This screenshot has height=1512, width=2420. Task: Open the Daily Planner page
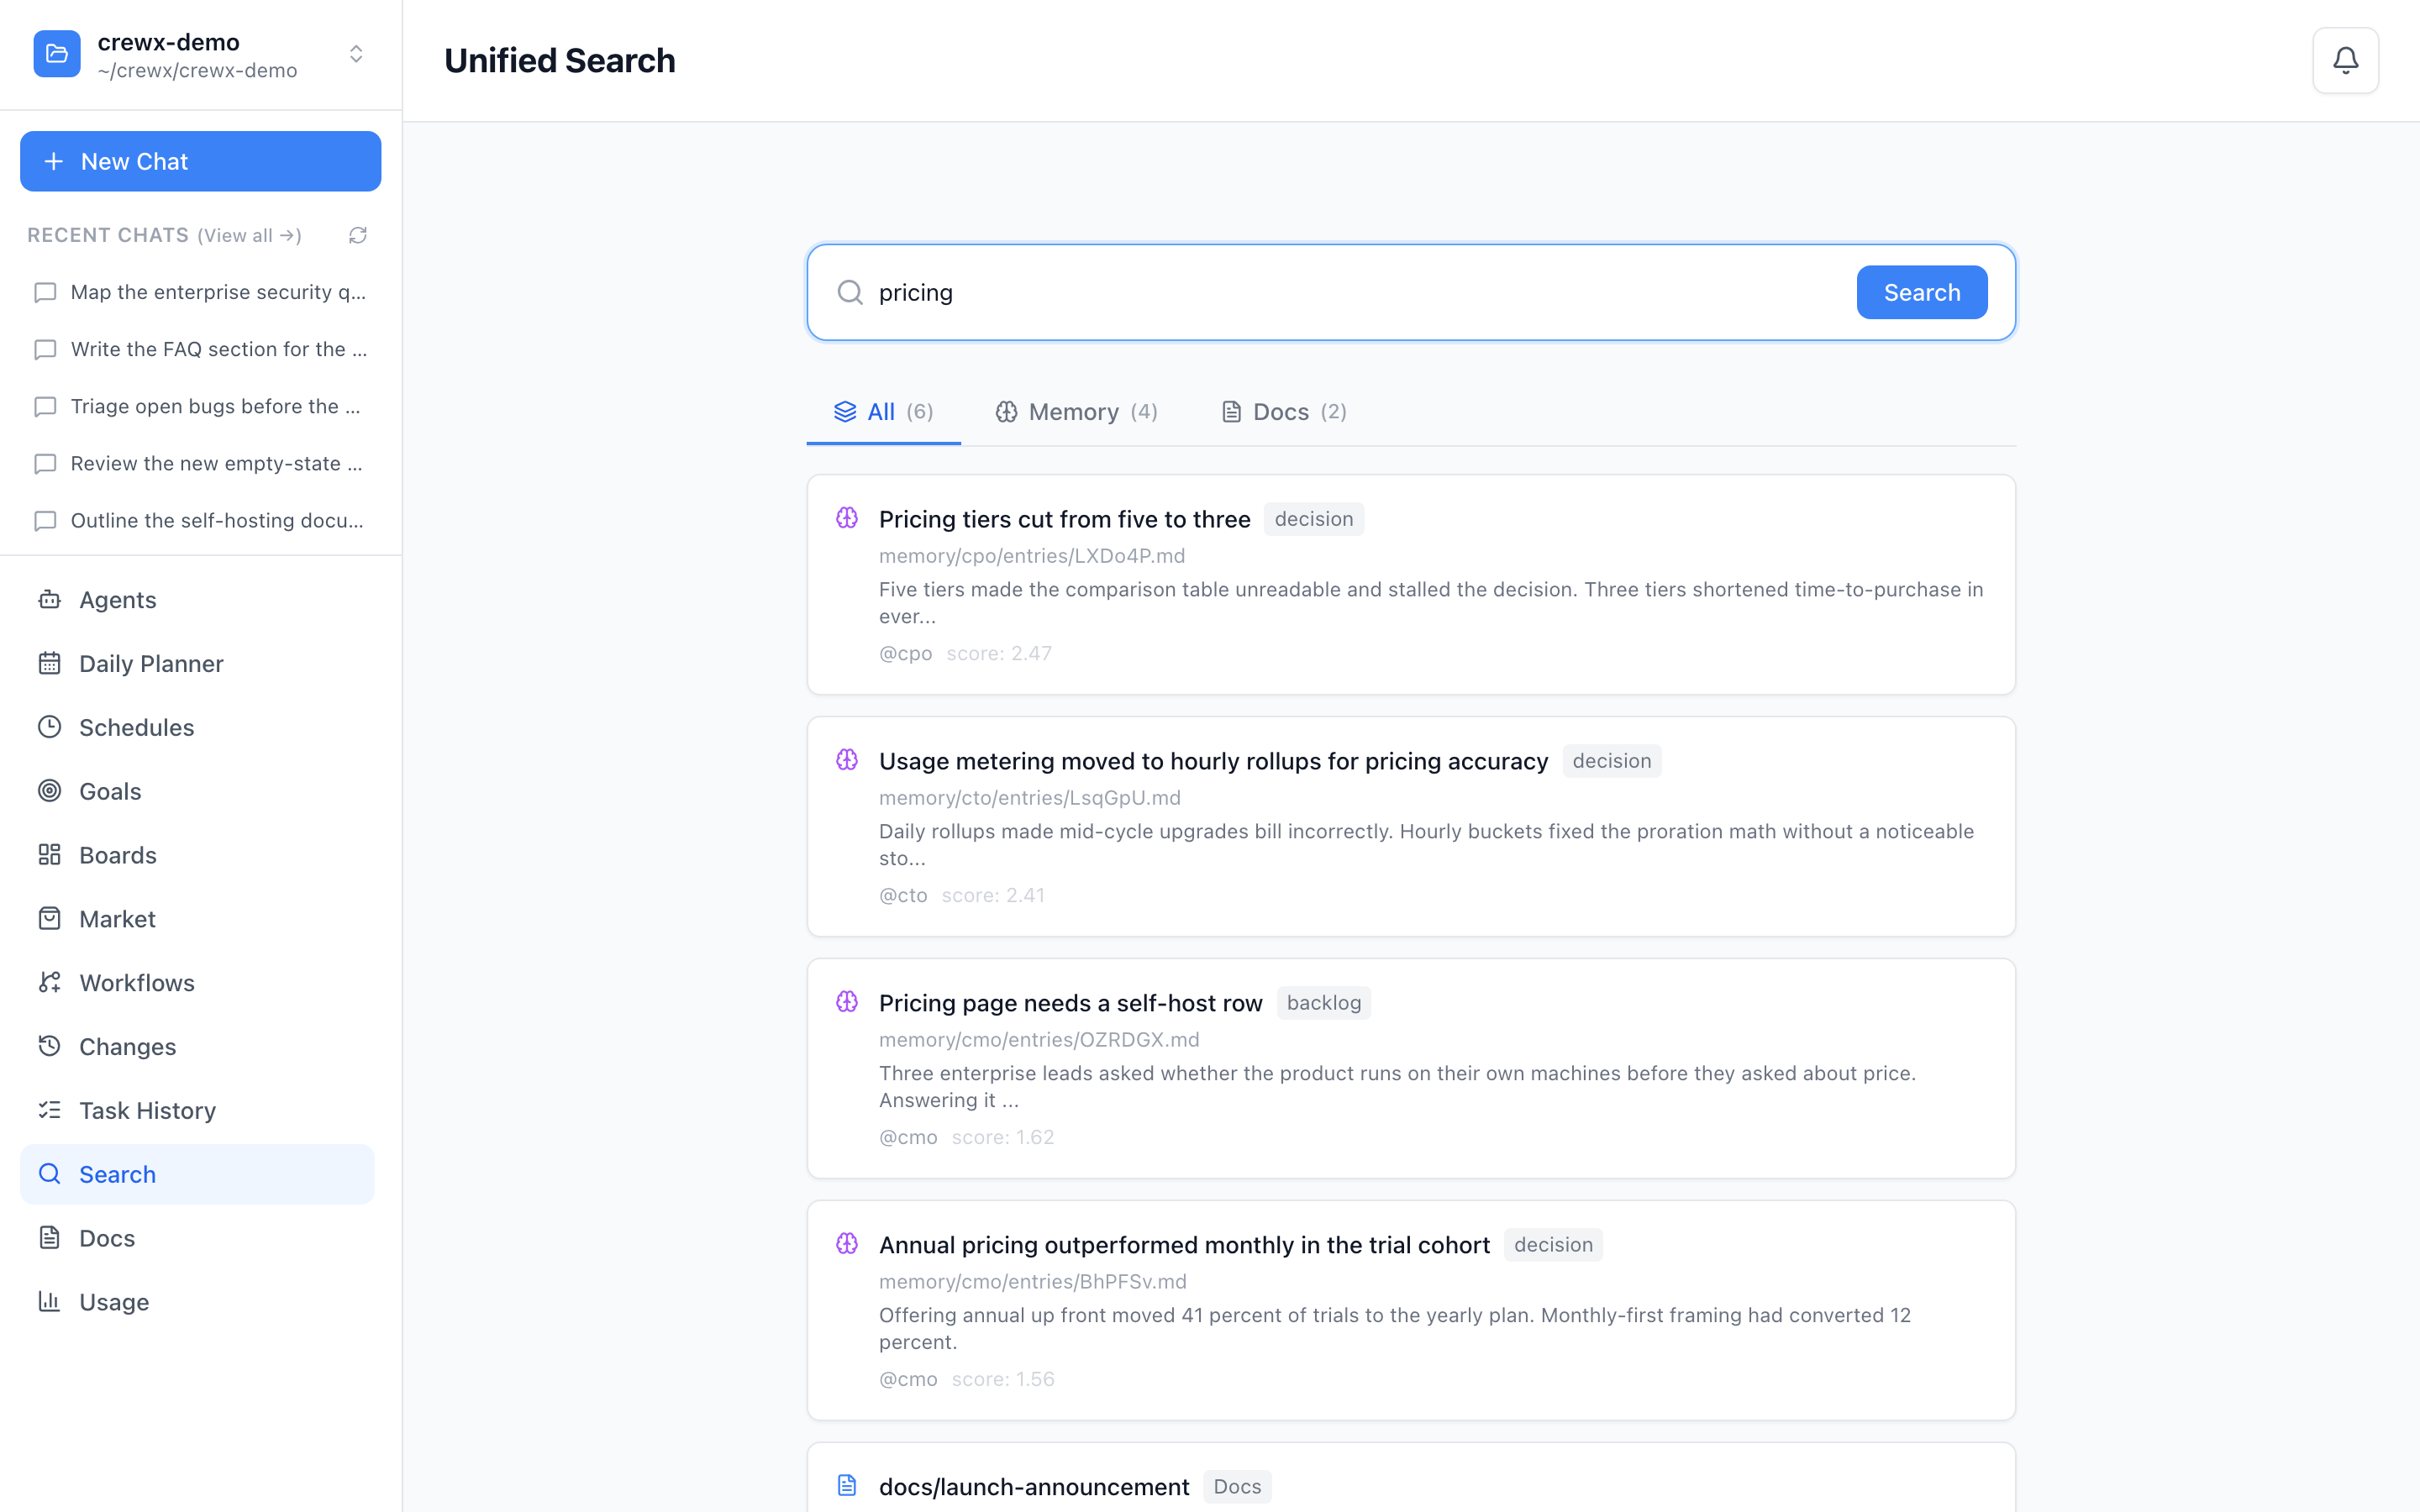coord(197,664)
